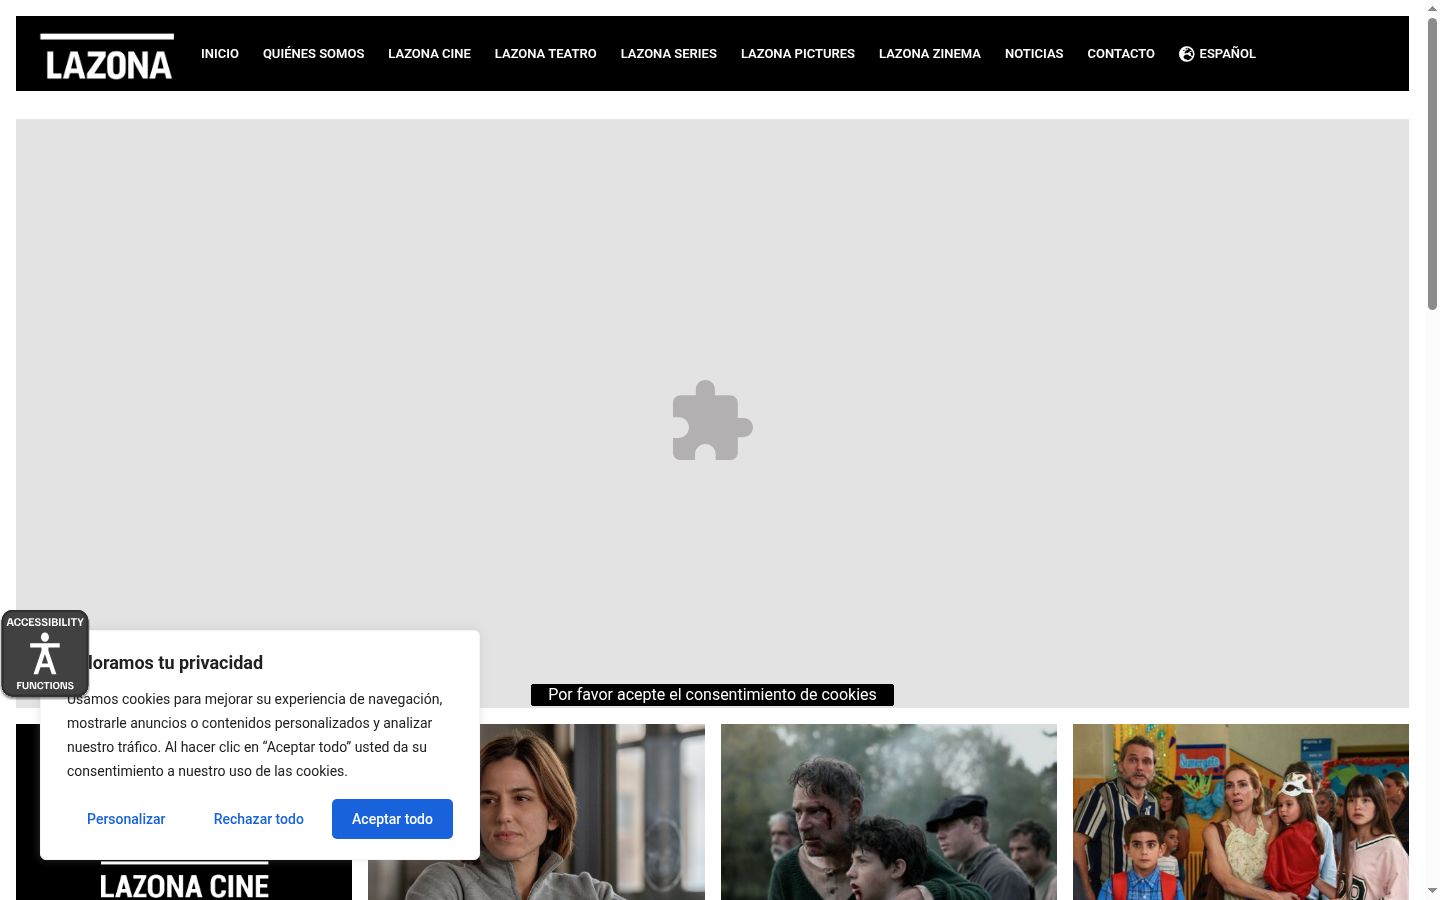1440x900 pixels.
Task: Open film thumbnail of wounded man with boy
Action: click(x=889, y=812)
